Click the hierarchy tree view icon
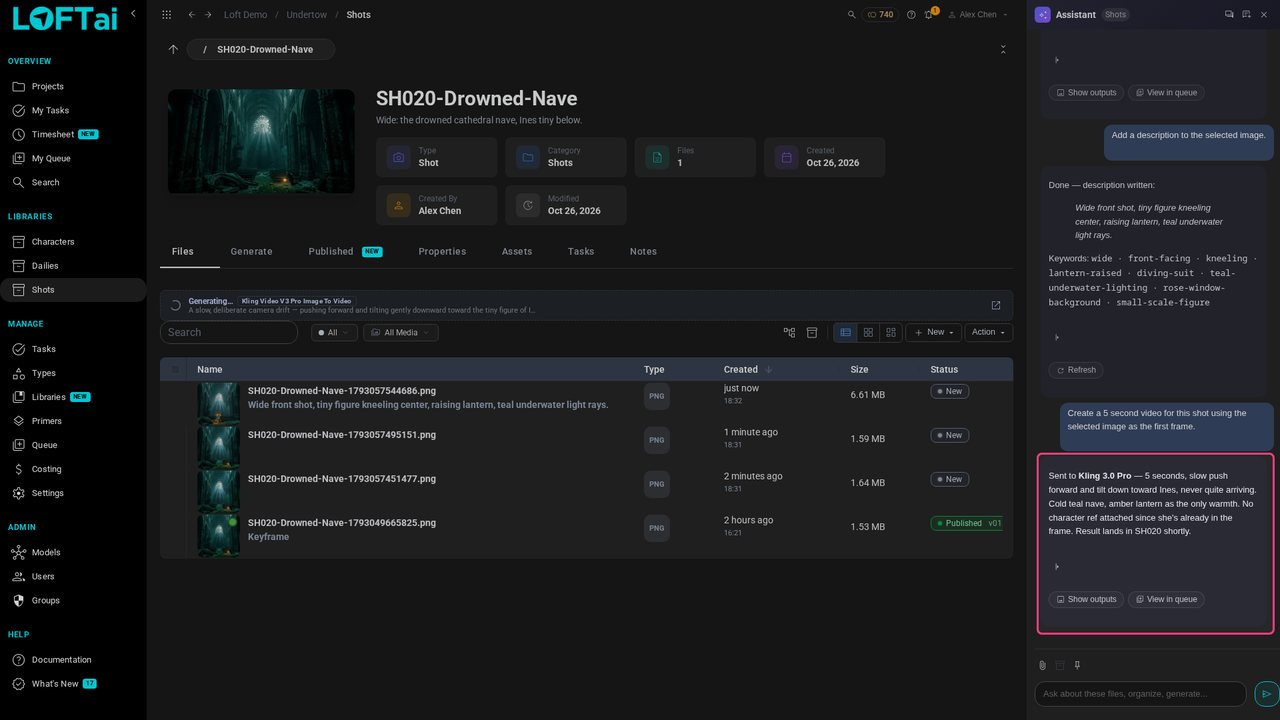The image size is (1280, 720). point(789,332)
